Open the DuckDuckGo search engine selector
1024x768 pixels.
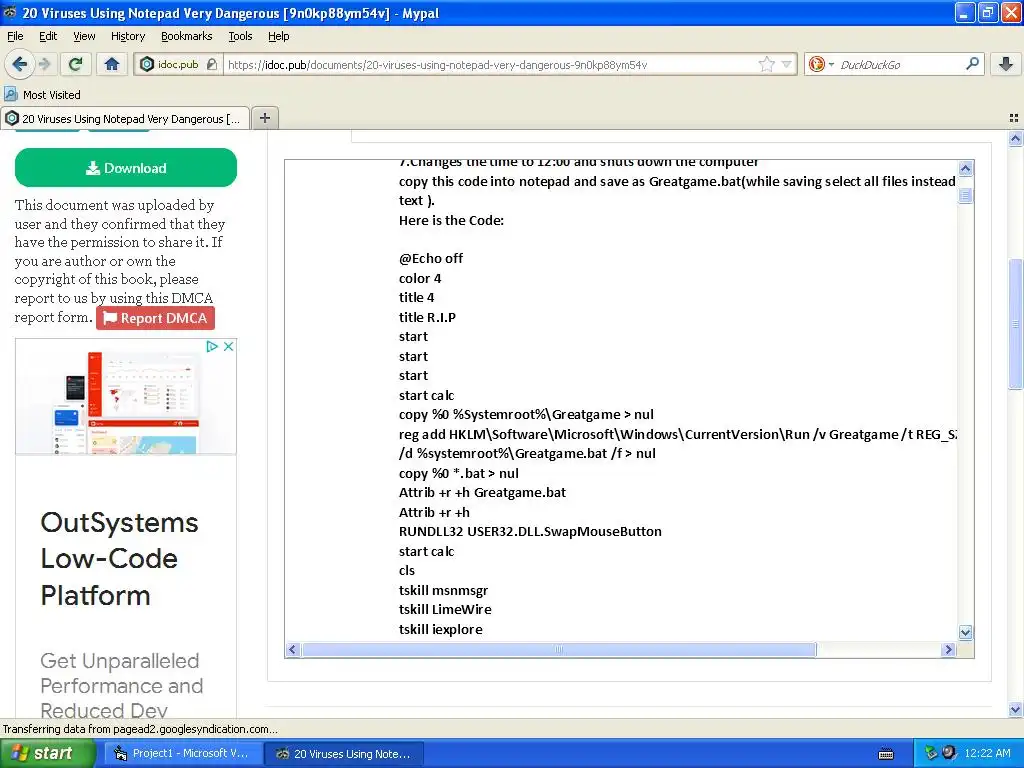coord(821,64)
